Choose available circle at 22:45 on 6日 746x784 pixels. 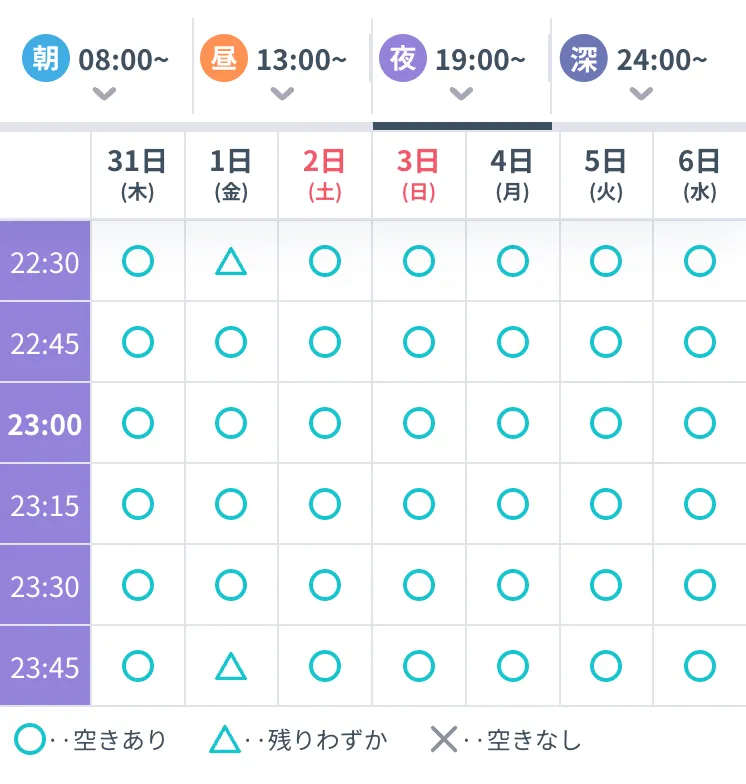pyautogui.click(x=700, y=342)
